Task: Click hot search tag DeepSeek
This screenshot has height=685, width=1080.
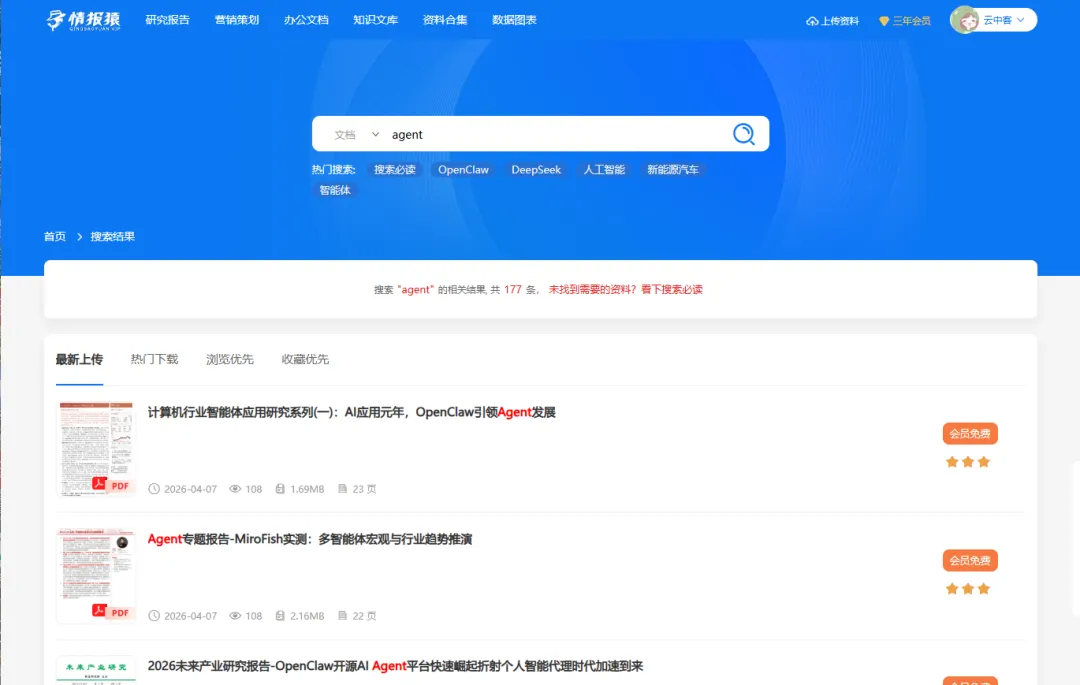Action: tap(536, 169)
